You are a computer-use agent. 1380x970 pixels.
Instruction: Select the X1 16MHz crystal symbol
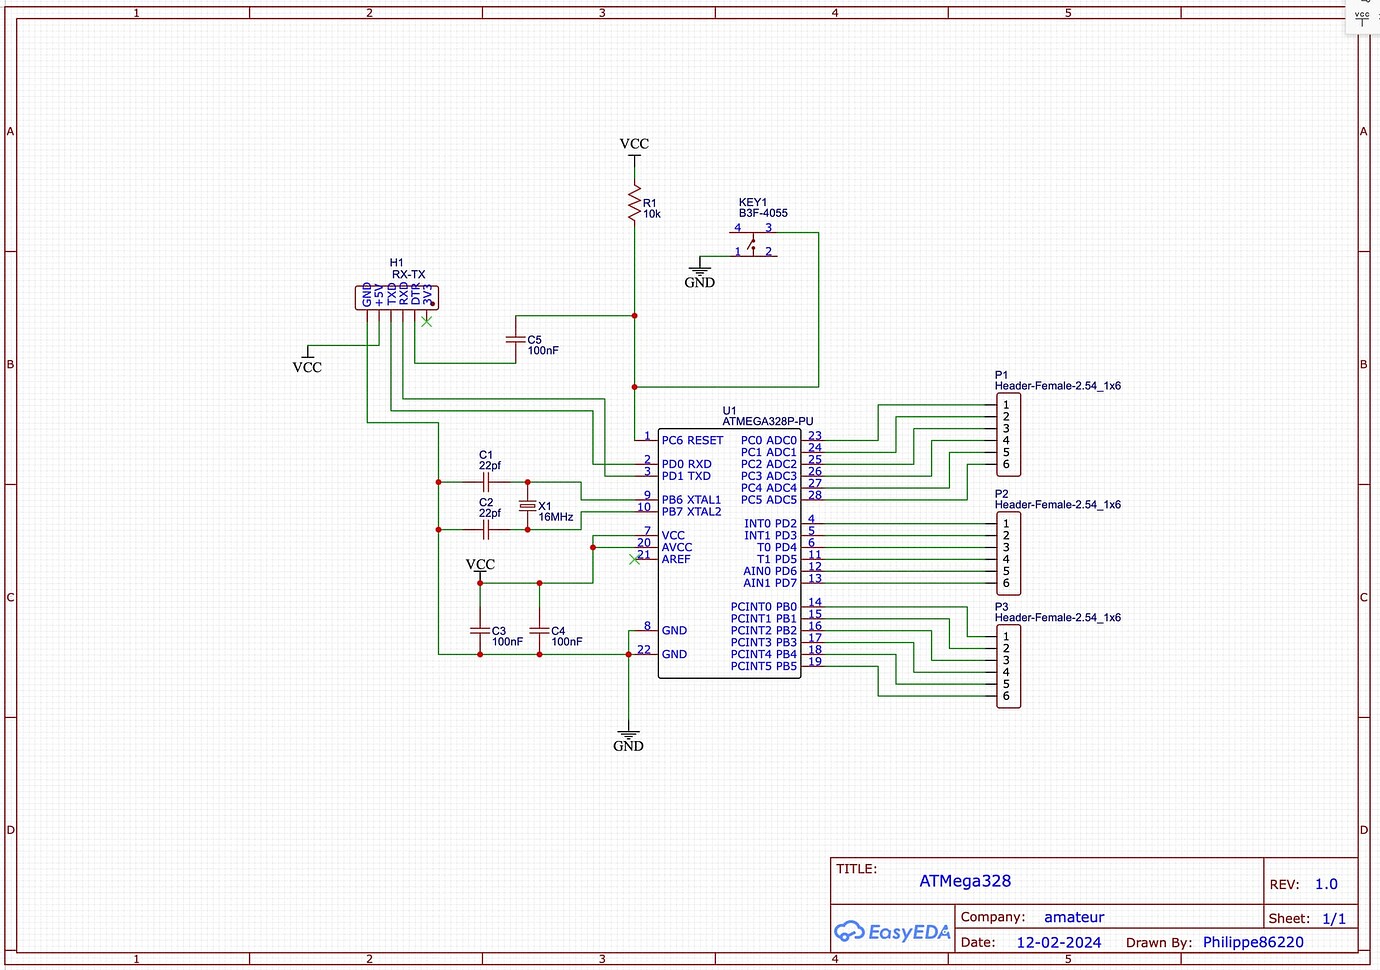coord(527,506)
